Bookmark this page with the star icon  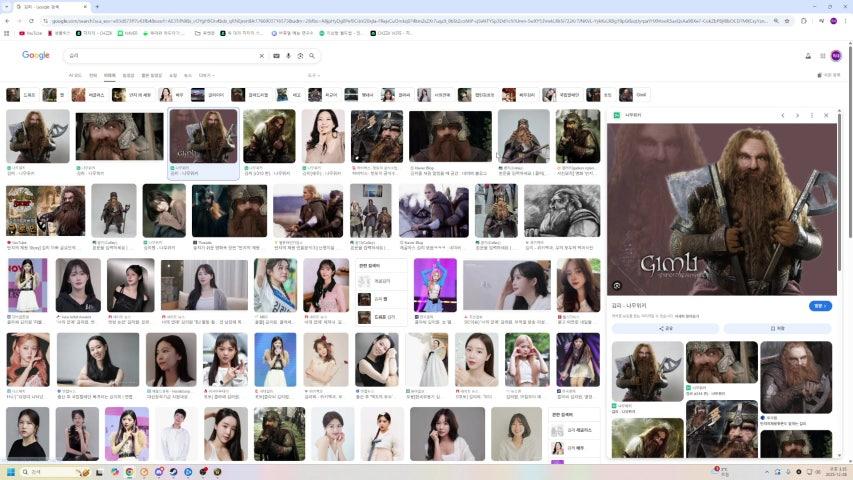(x=787, y=21)
